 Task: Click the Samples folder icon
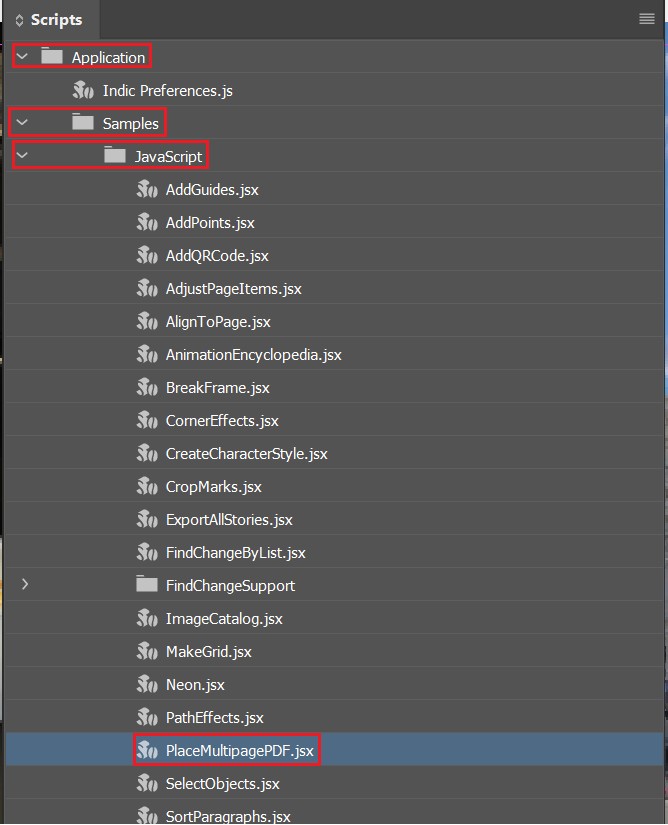(83, 122)
